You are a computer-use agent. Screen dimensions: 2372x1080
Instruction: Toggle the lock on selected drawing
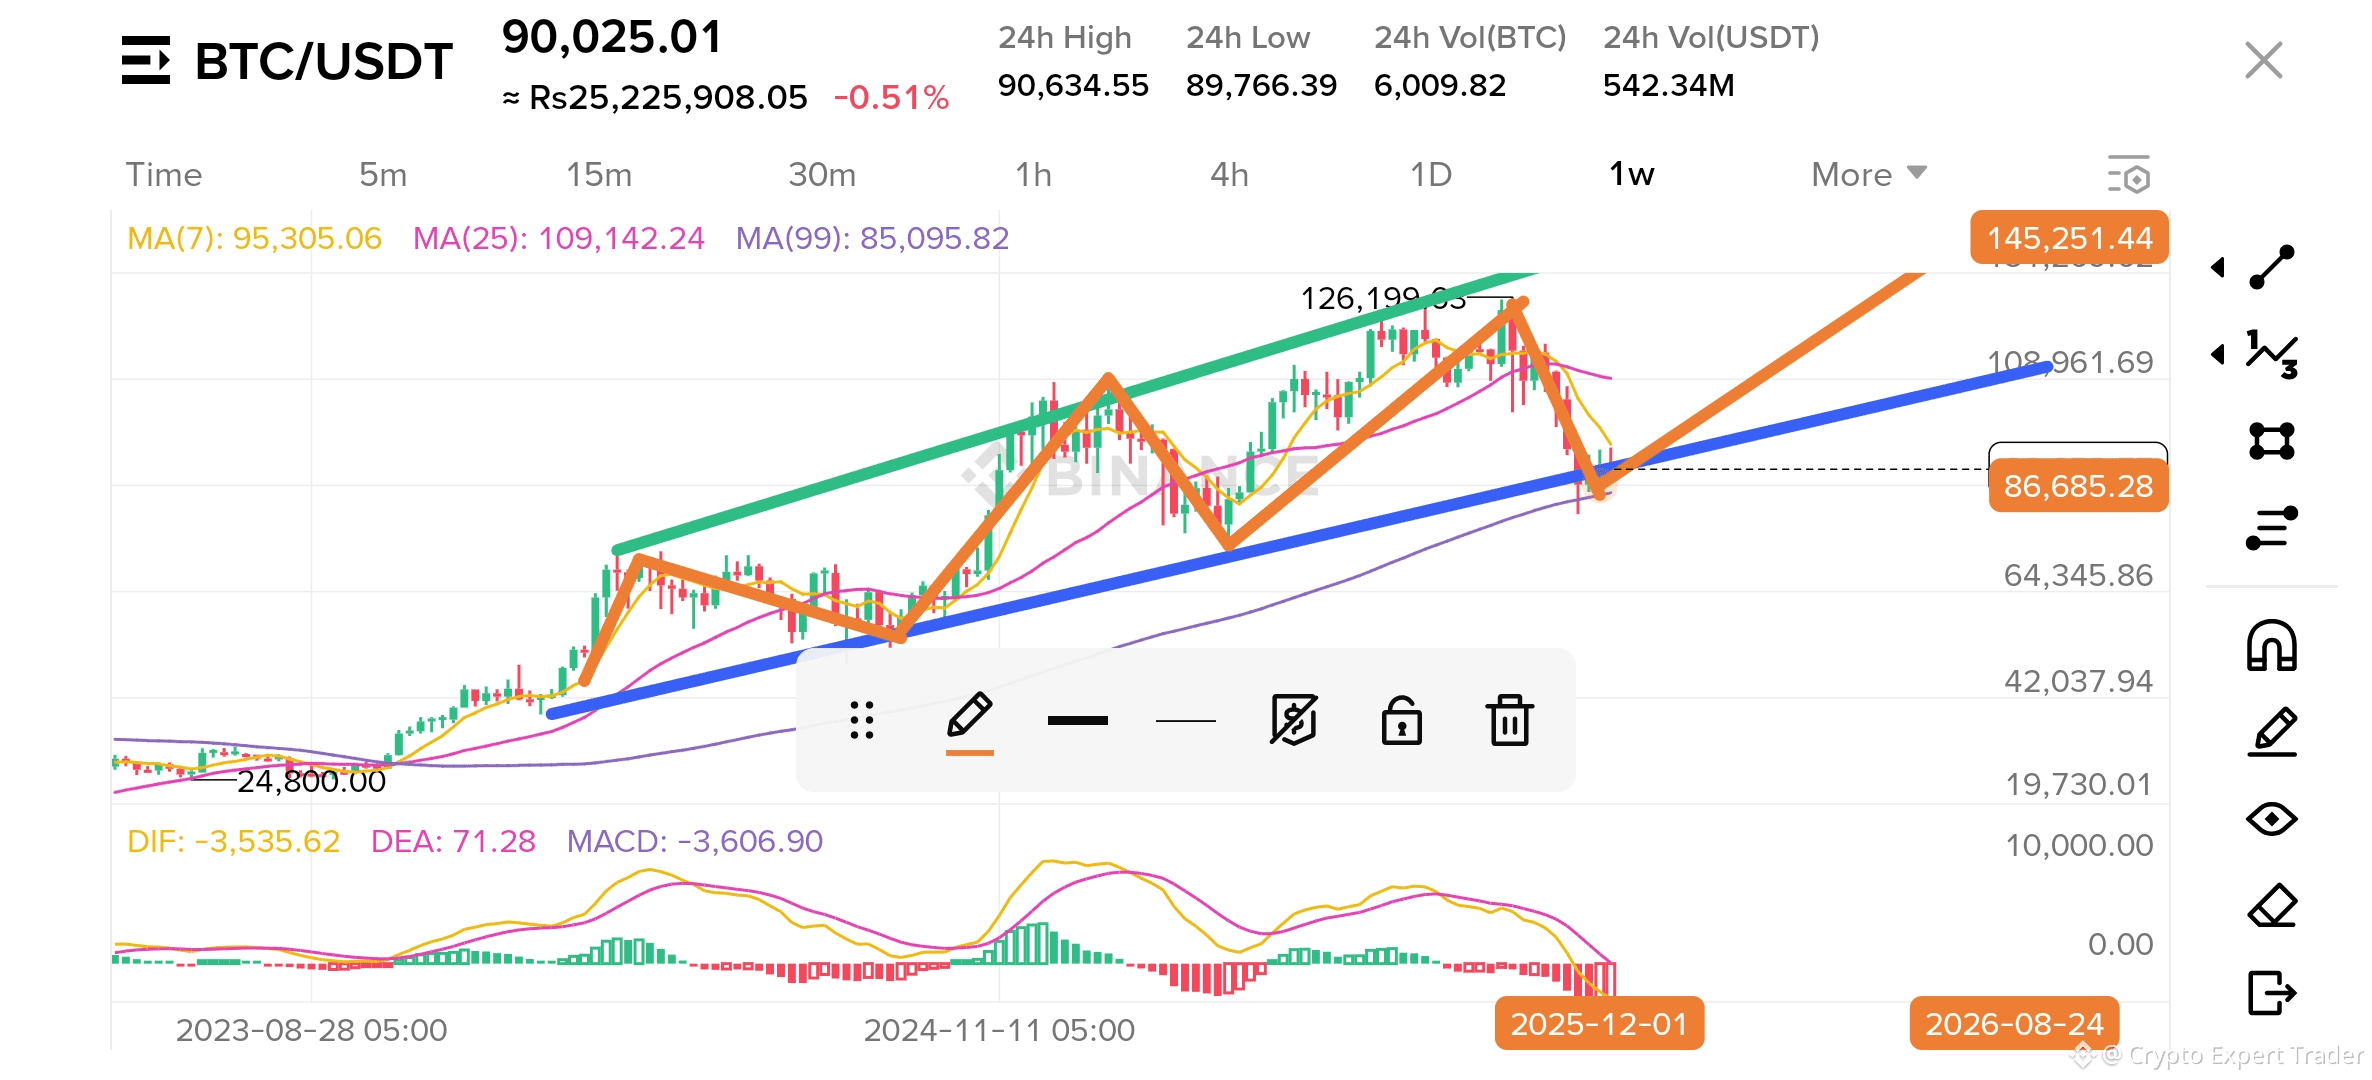[x=1401, y=720]
